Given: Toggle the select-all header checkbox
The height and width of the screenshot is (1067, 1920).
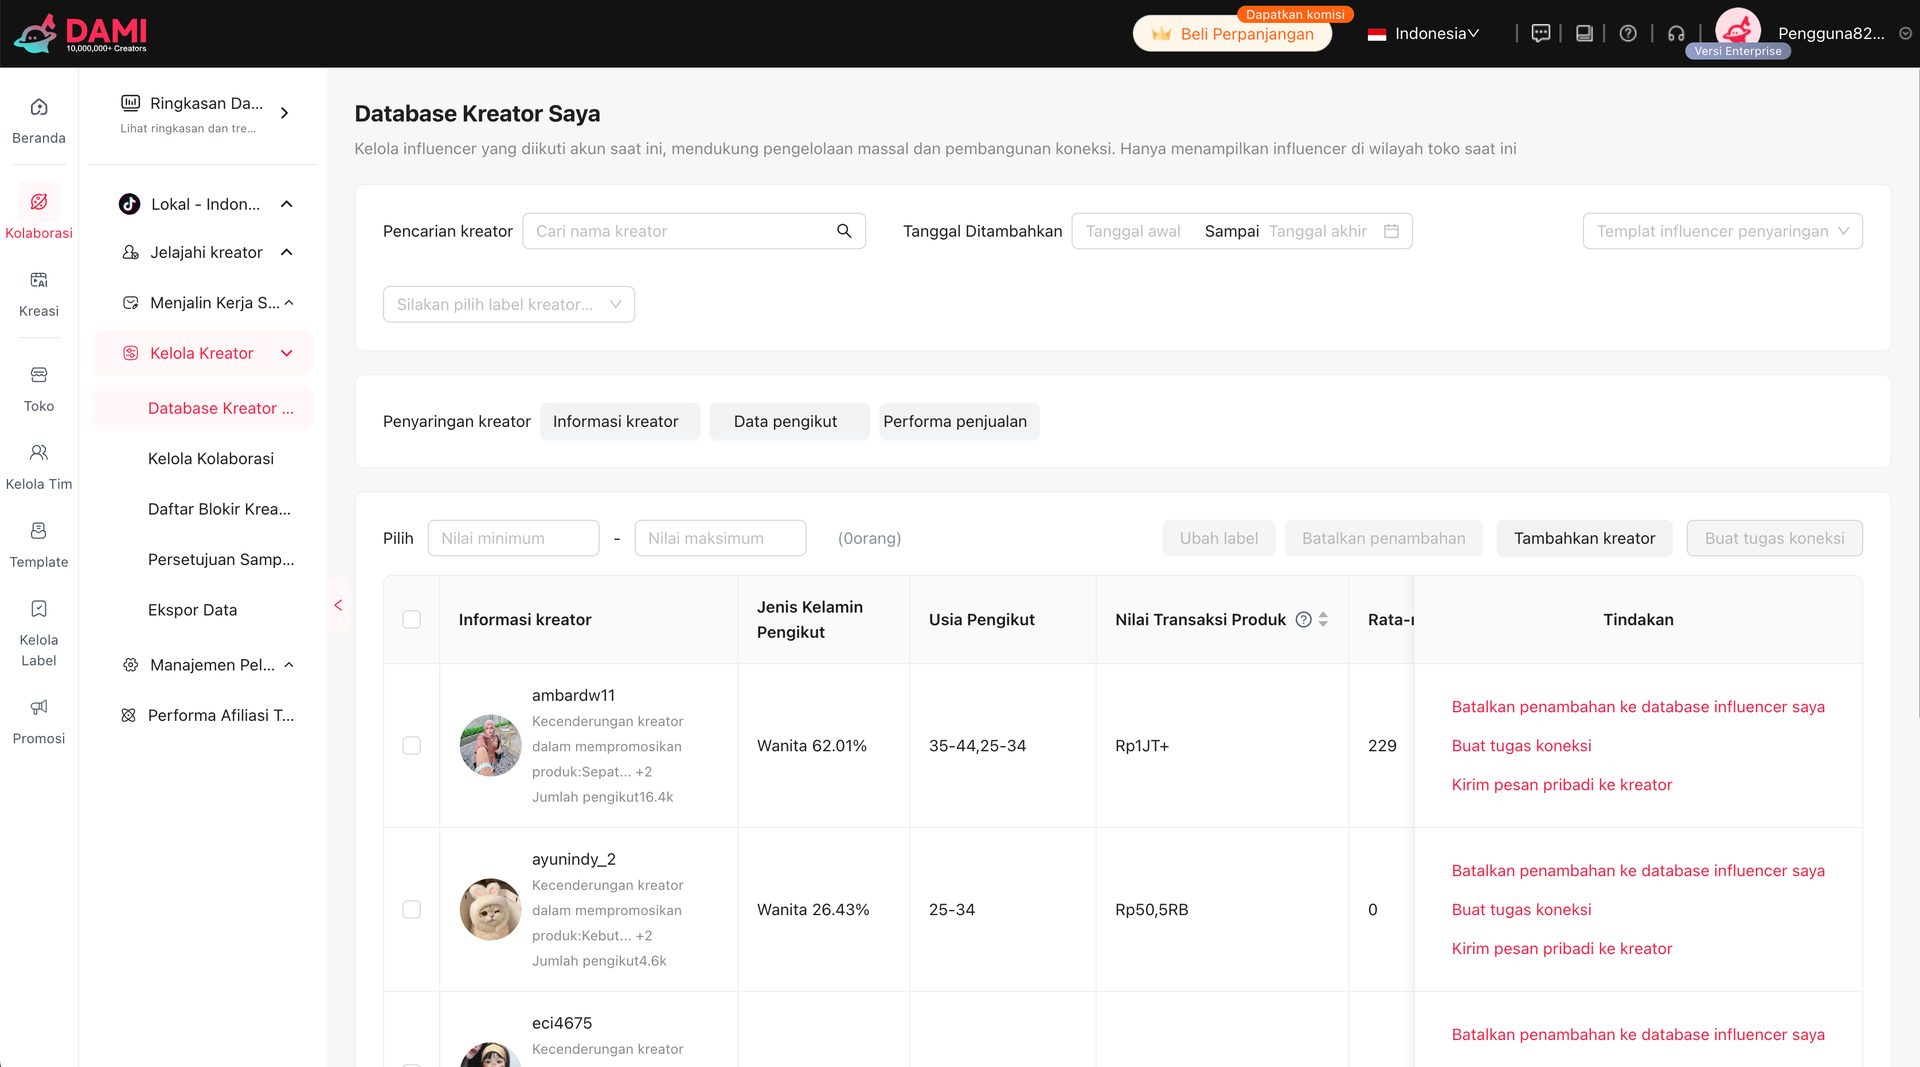Looking at the screenshot, I should click(x=411, y=619).
